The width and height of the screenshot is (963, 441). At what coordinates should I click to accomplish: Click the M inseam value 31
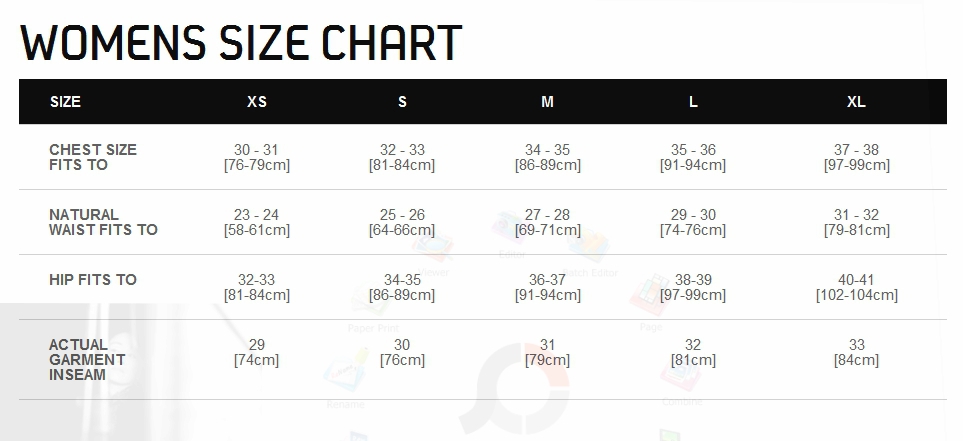pyautogui.click(x=547, y=345)
